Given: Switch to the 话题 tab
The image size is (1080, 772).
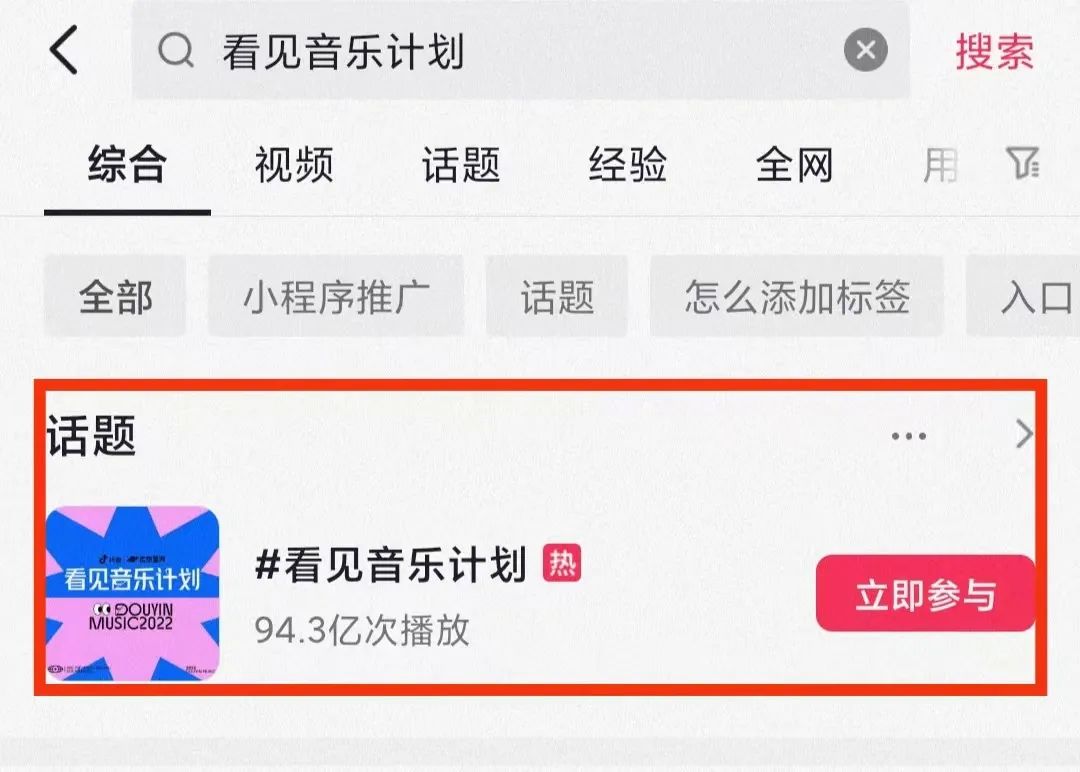Looking at the screenshot, I should (x=461, y=165).
